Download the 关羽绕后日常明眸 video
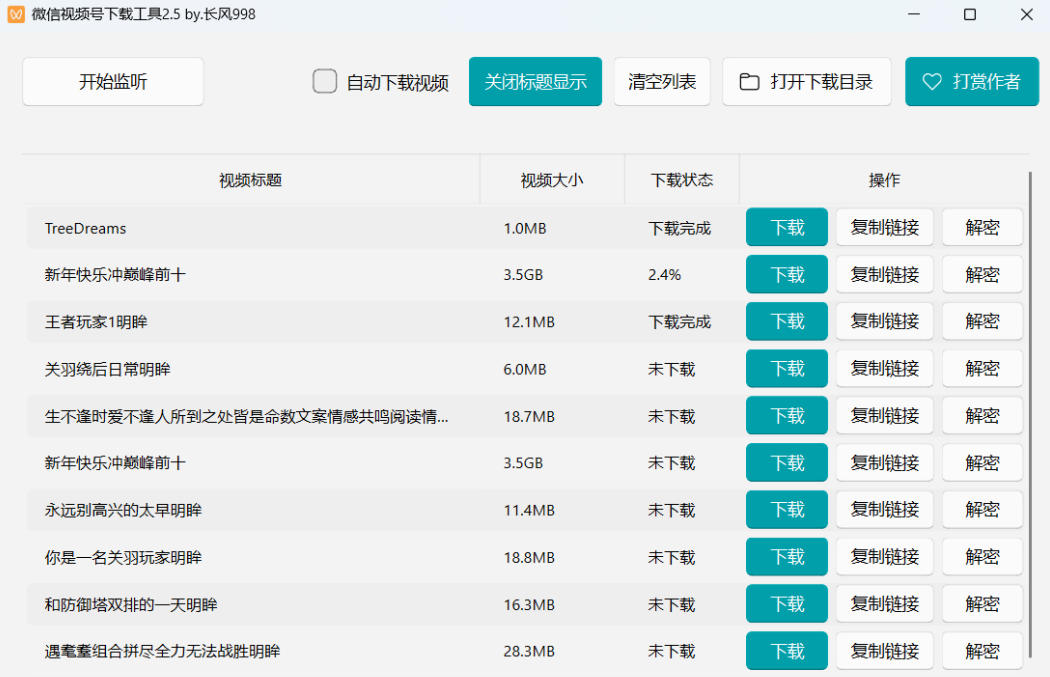Image resolution: width=1050 pixels, height=677 pixels. [786, 368]
